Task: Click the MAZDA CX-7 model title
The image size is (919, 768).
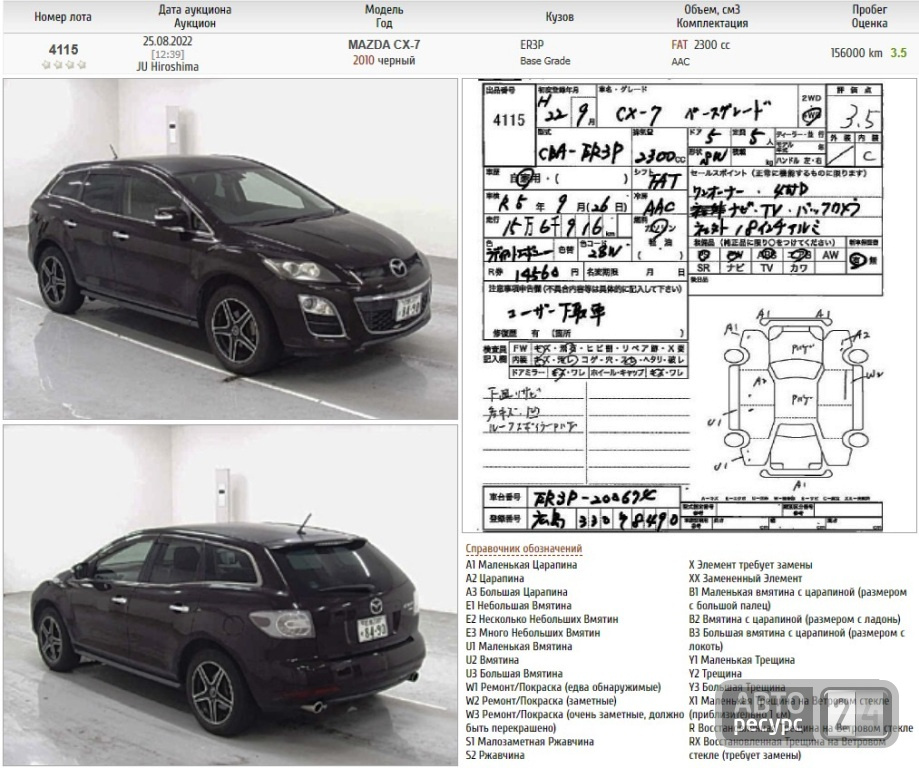Action: point(384,45)
